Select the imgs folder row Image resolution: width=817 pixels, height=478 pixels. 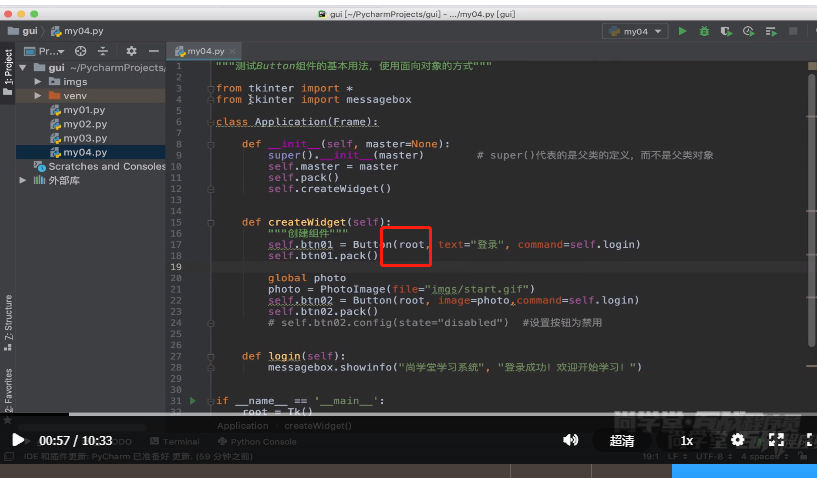91,82
